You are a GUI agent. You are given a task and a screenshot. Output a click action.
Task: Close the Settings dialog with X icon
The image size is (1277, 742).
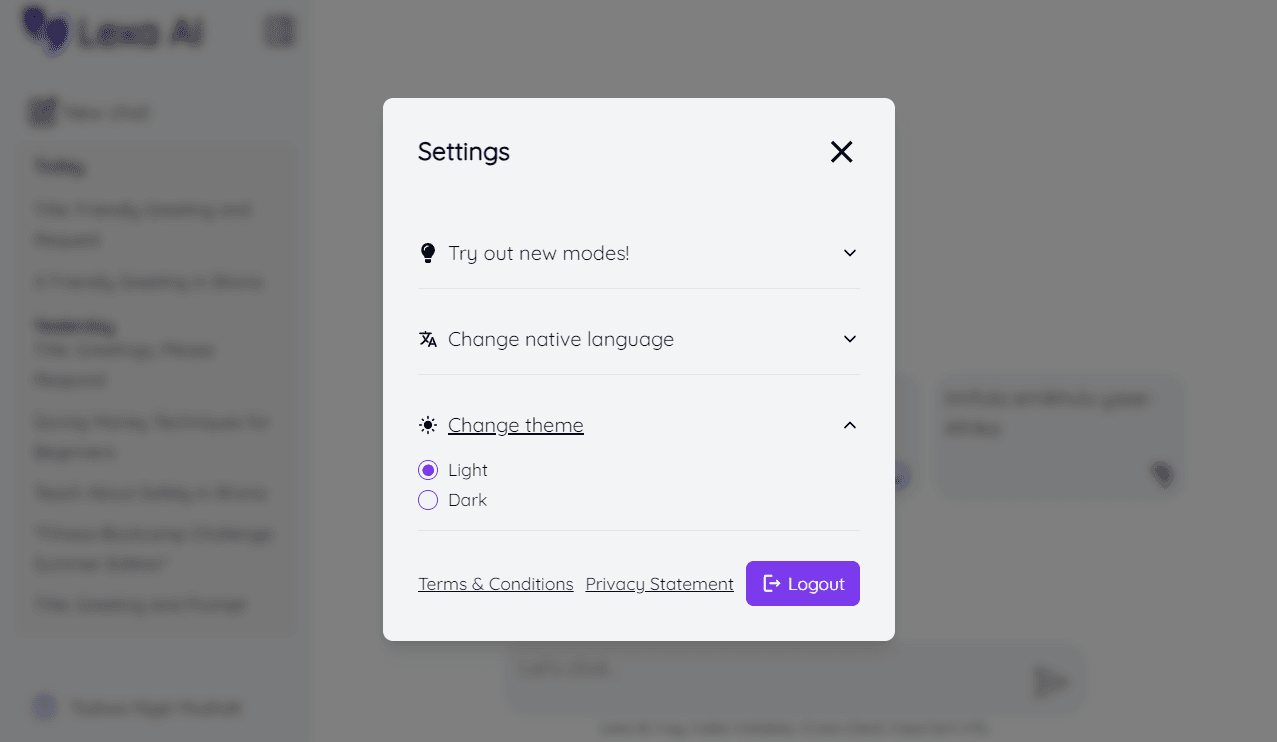click(841, 151)
